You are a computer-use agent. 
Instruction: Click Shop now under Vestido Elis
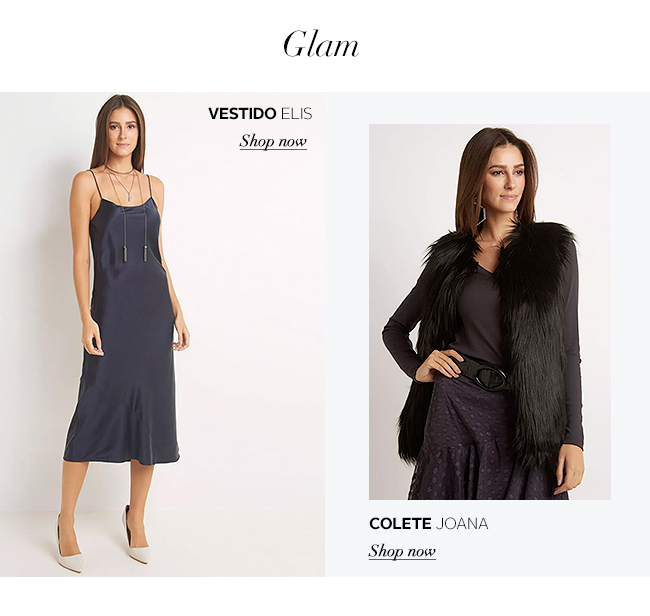(x=273, y=141)
